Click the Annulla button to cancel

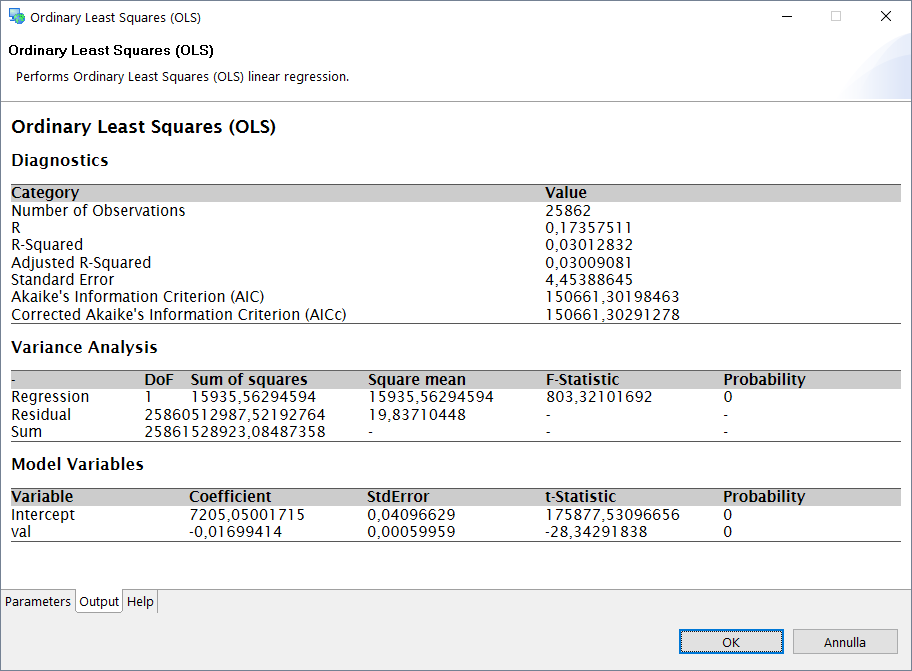(x=844, y=642)
